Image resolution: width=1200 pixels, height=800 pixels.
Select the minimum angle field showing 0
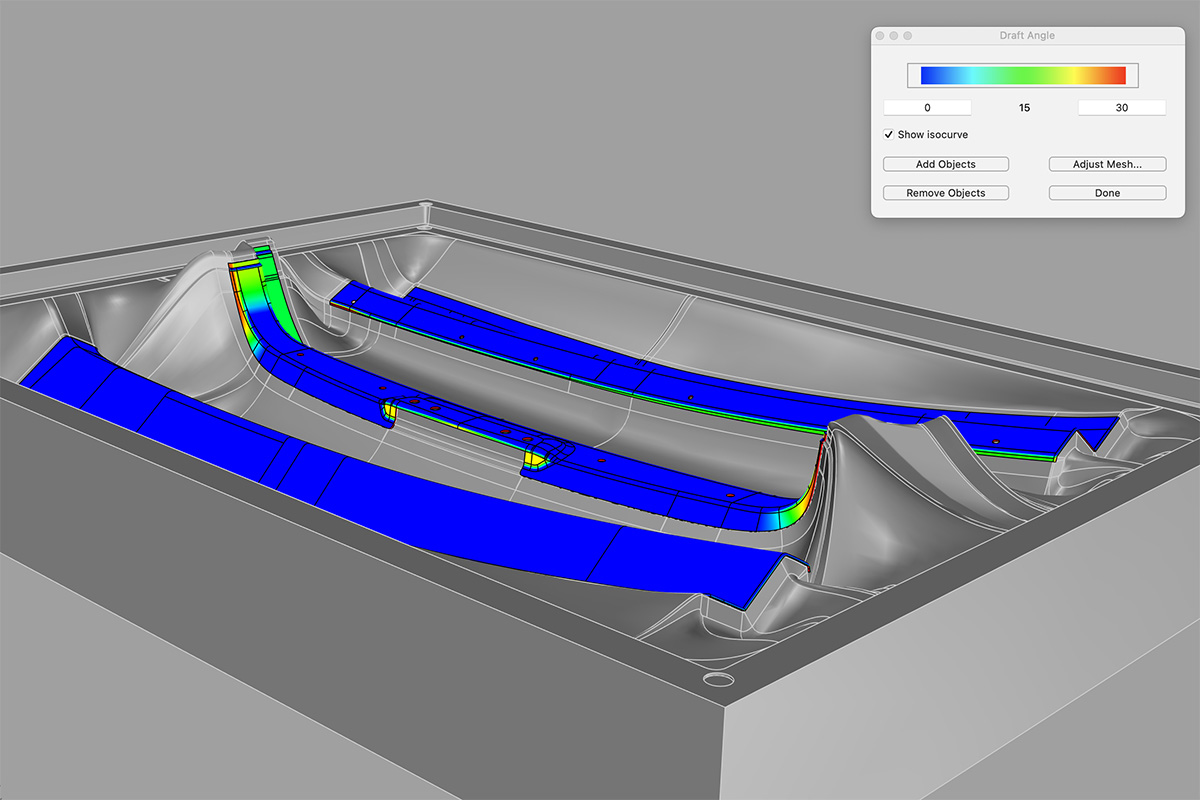927,107
